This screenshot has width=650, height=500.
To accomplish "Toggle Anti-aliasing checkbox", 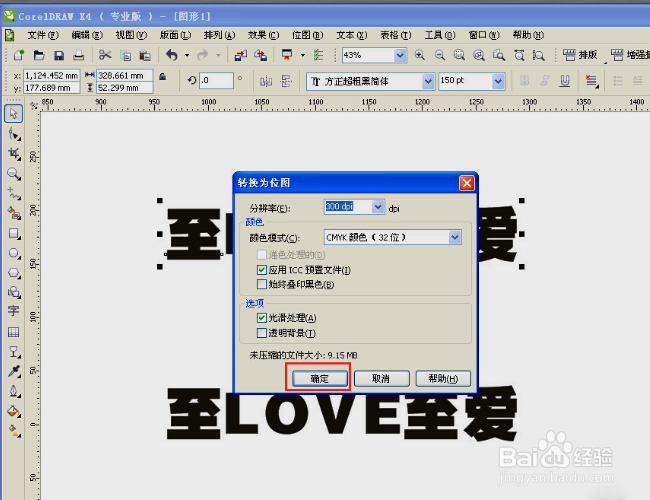I will (262, 318).
